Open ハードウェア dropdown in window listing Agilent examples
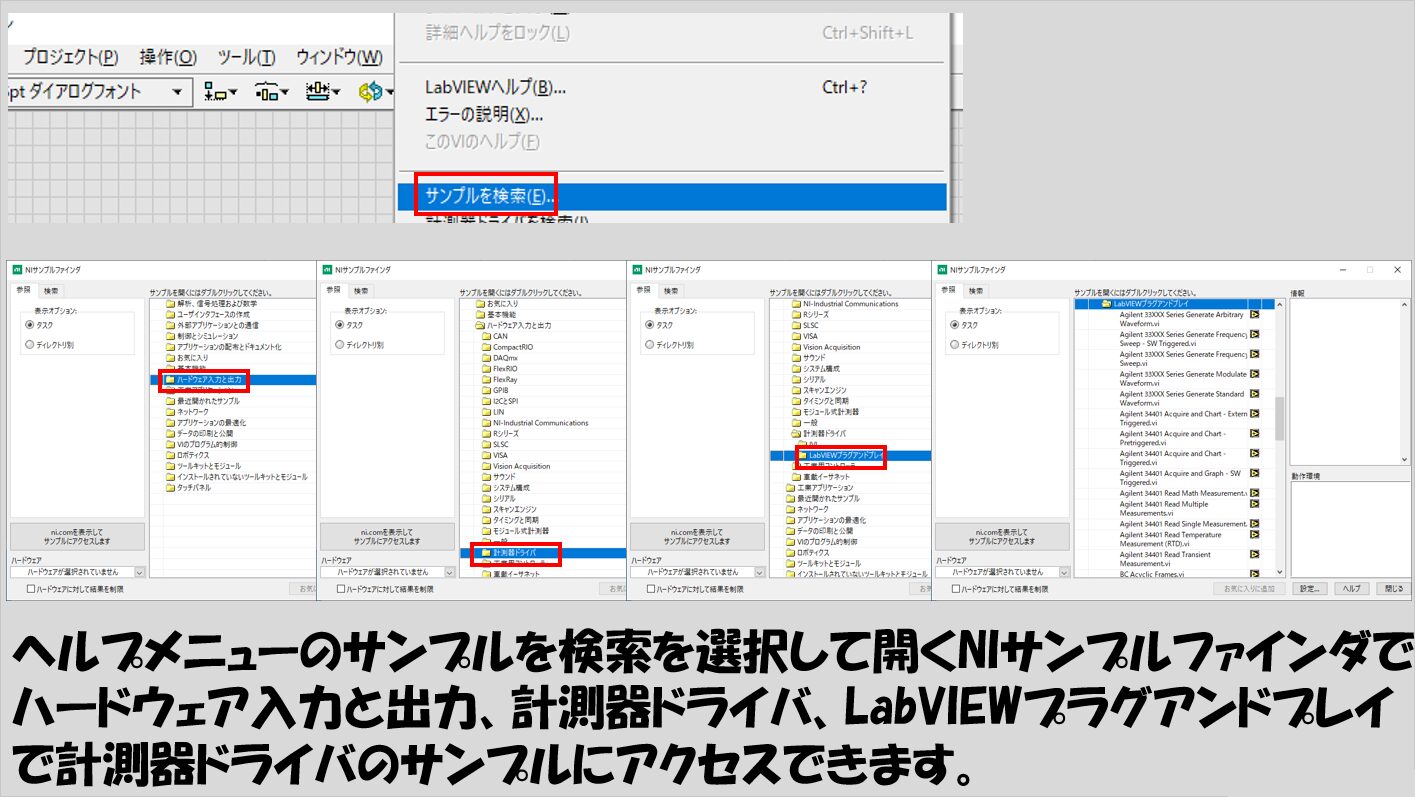 tap(1001, 572)
